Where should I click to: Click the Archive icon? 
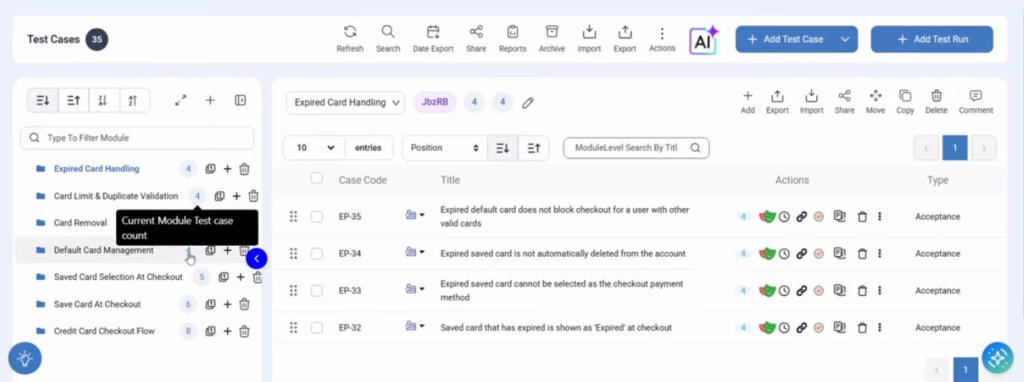tap(552, 32)
